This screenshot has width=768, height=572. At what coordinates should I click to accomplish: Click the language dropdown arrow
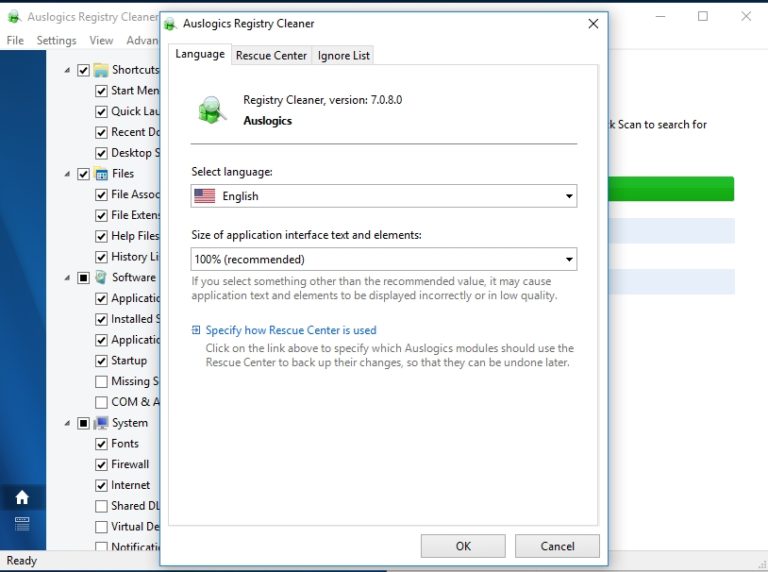[x=569, y=196]
